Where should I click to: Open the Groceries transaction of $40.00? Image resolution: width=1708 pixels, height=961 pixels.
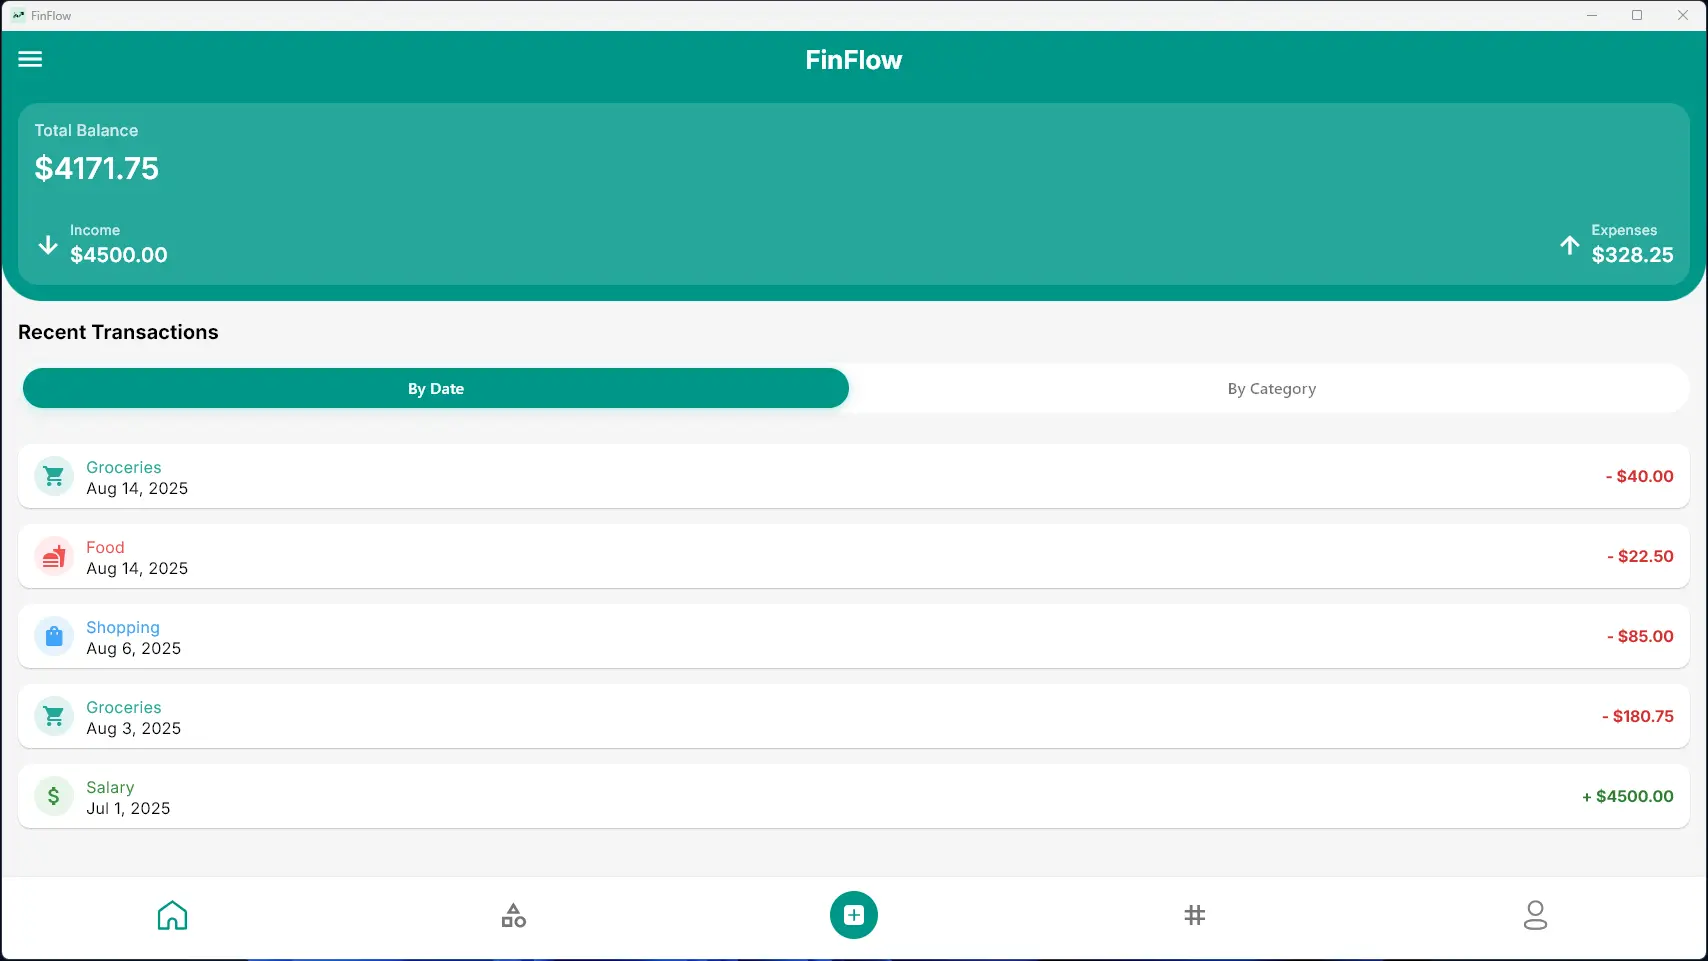pos(854,476)
